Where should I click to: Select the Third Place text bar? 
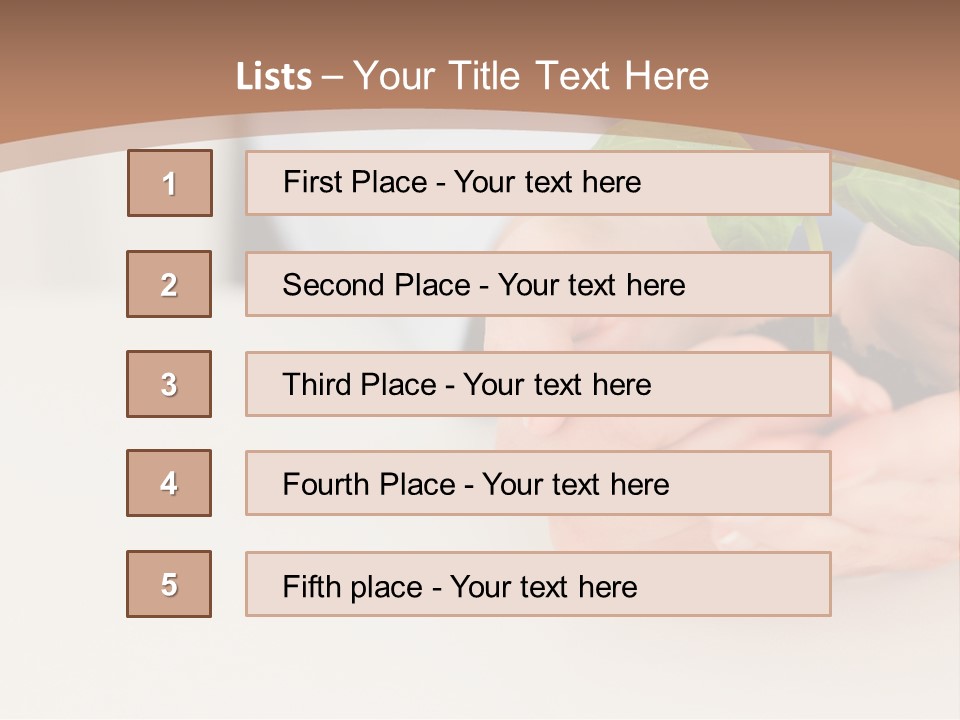coord(538,384)
